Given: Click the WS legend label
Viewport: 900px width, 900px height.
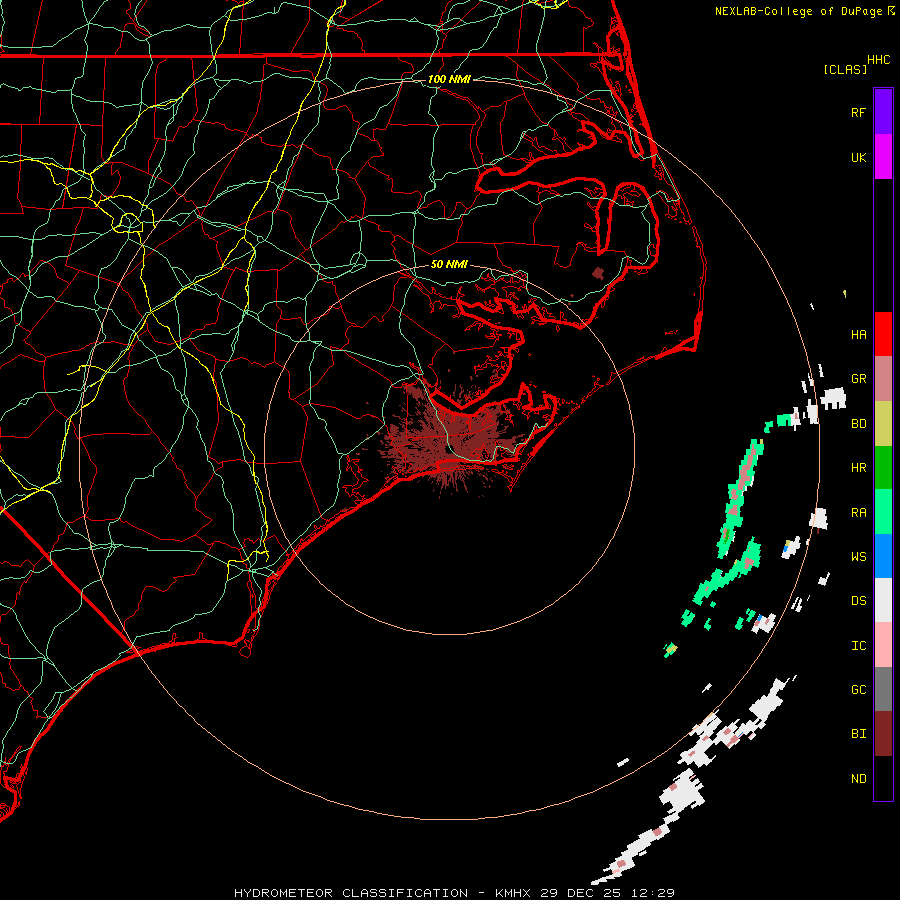Looking at the screenshot, I should [858, 557].
